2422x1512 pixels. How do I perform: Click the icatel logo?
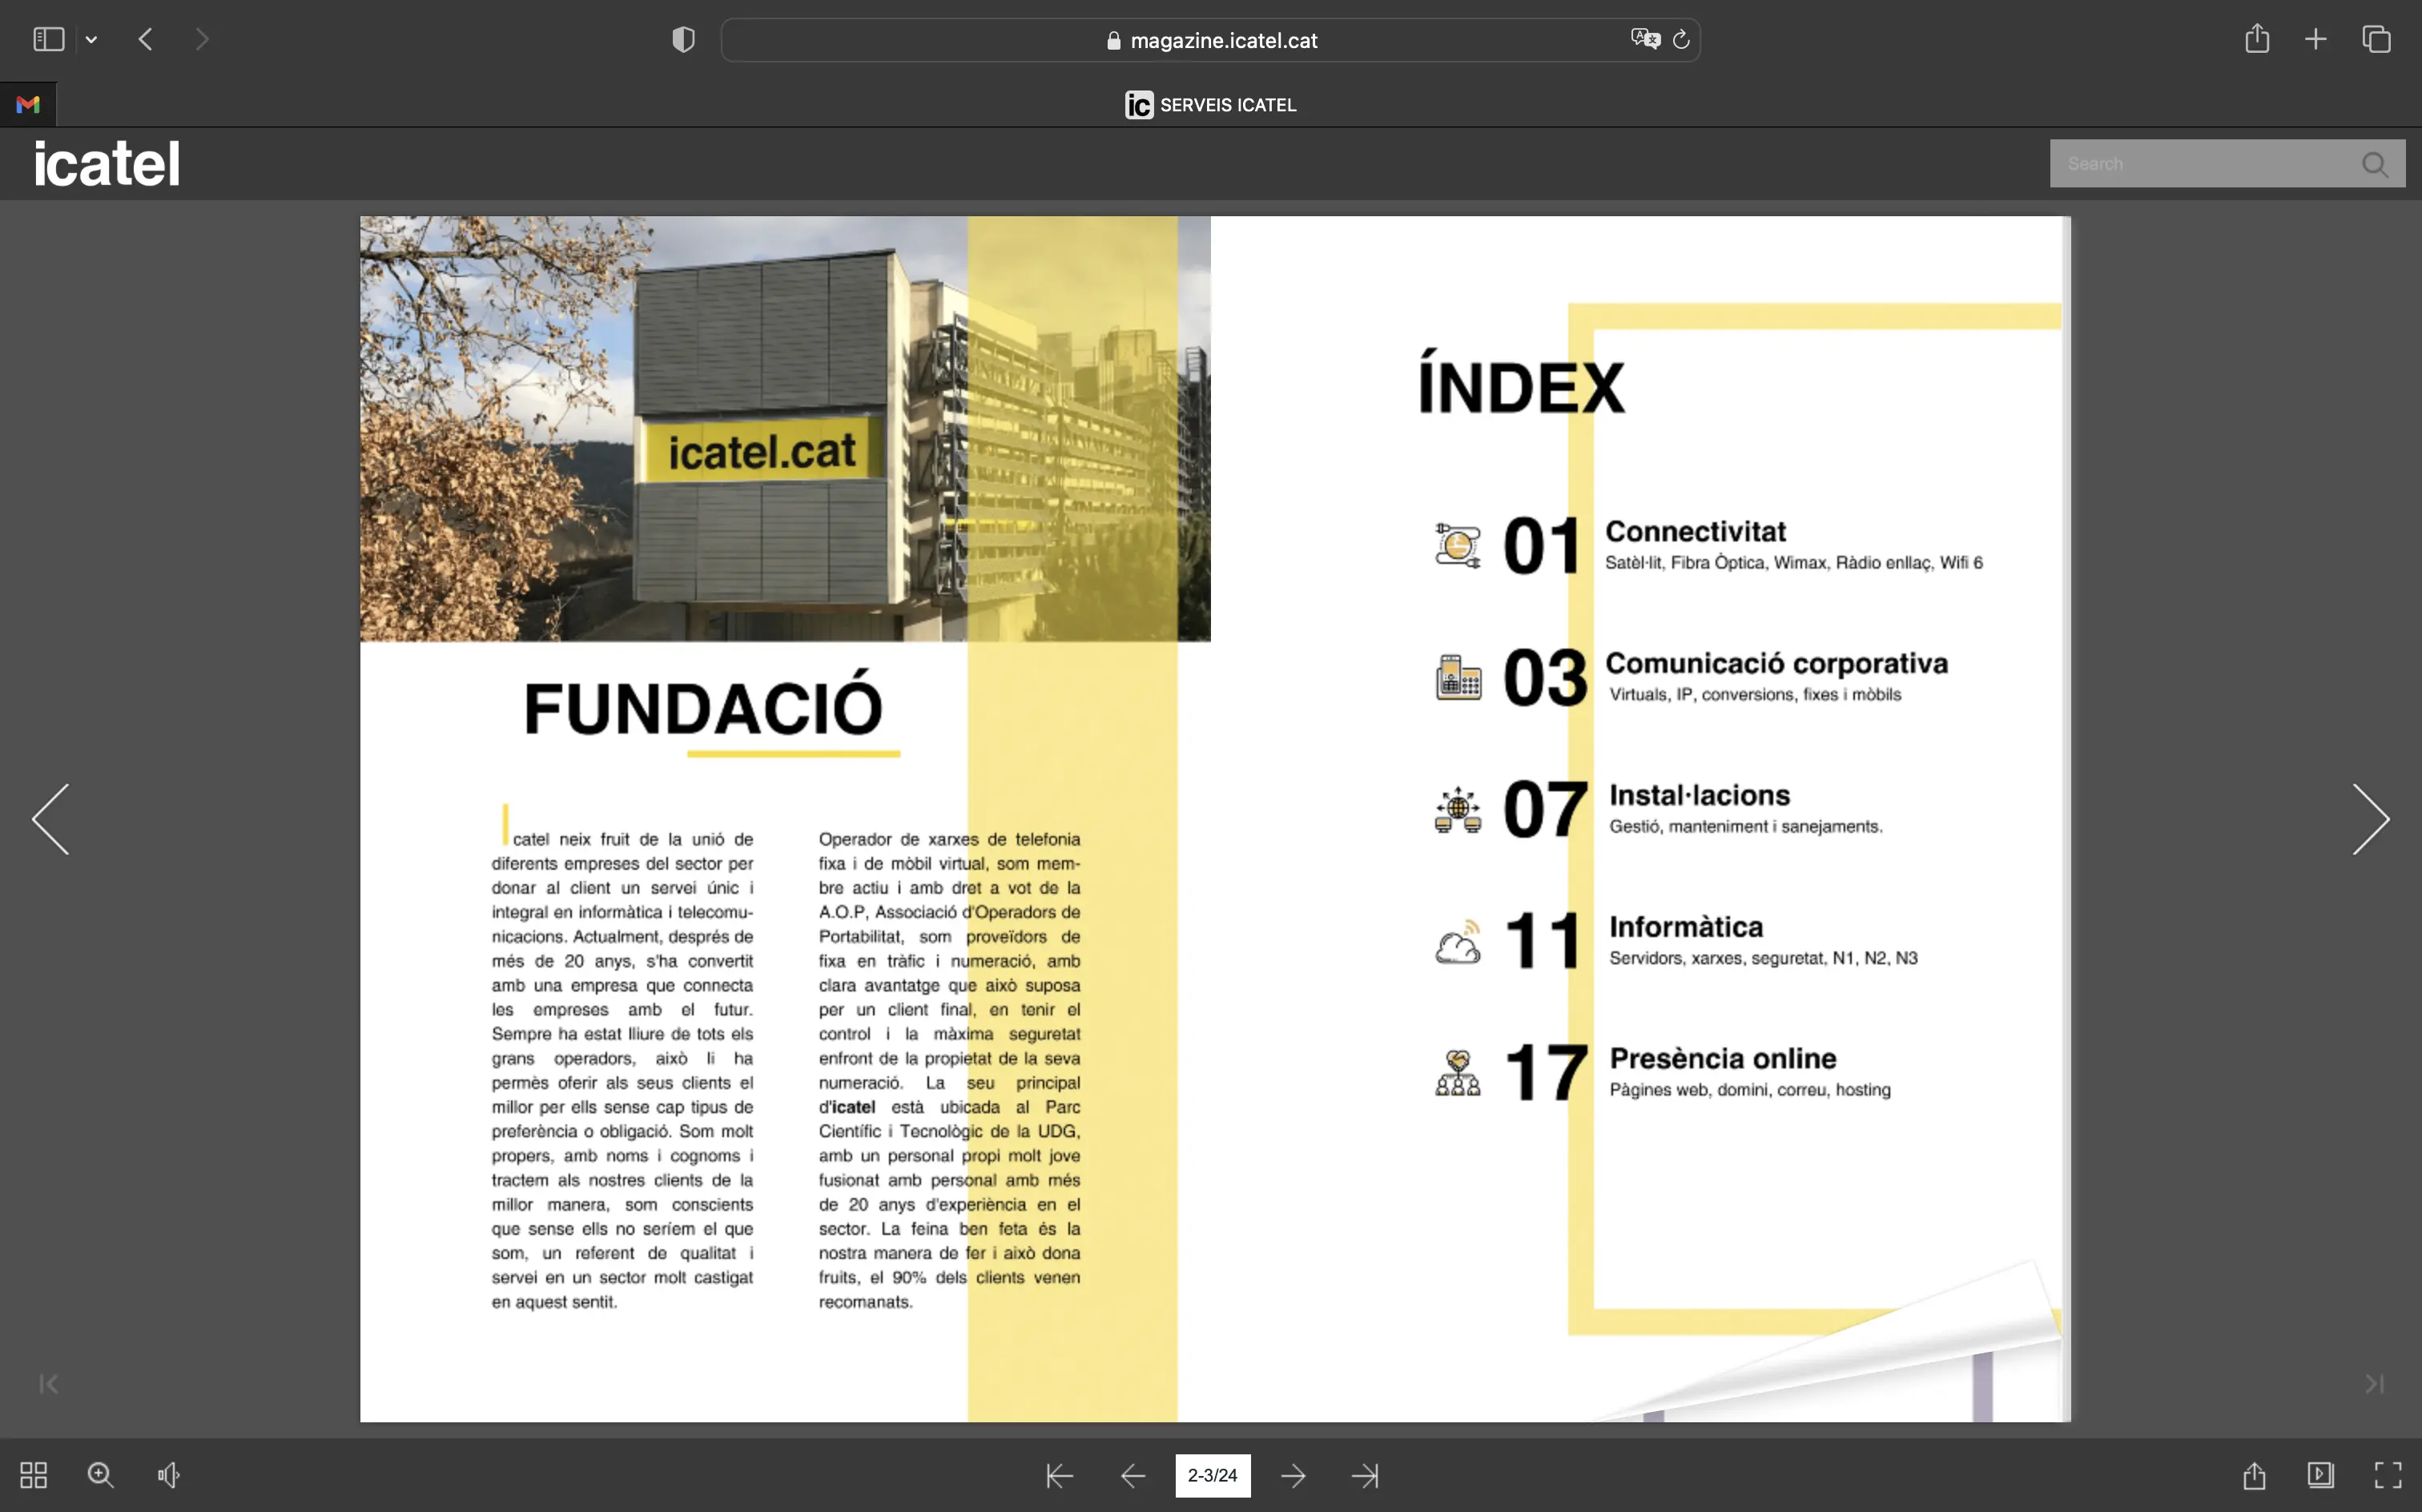pos(107,163)
